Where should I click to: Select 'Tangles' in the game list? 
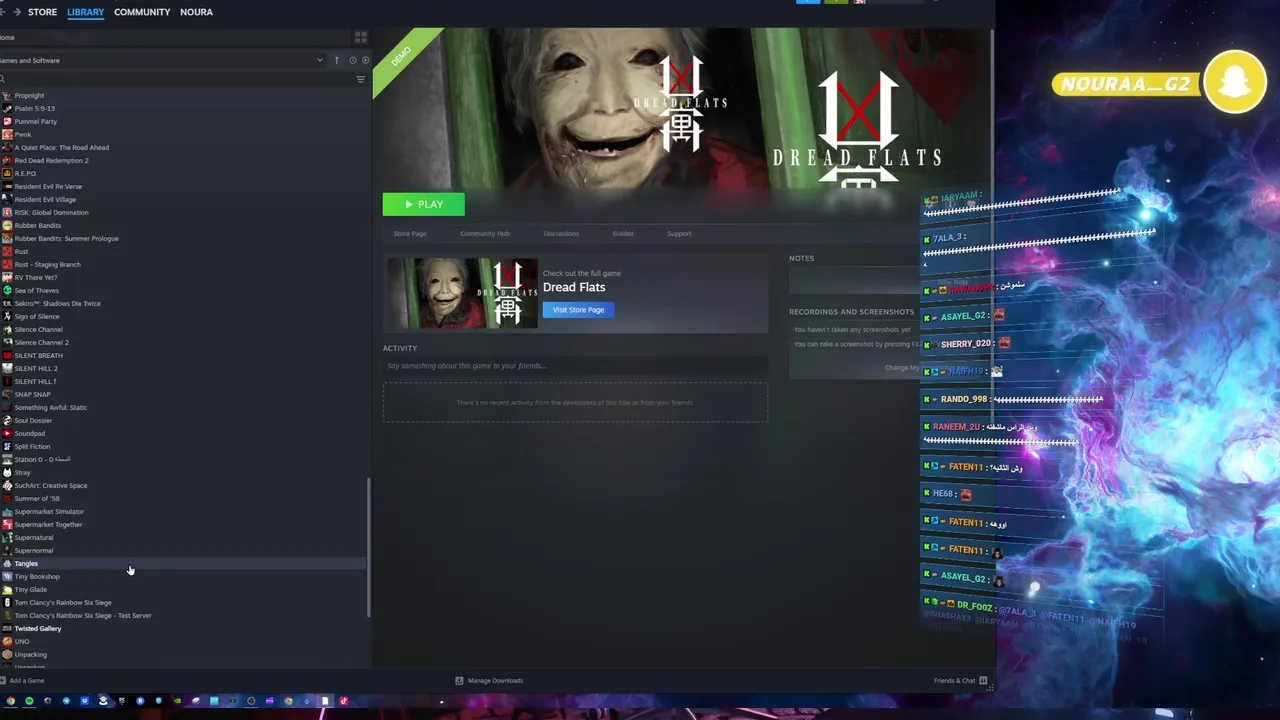point(26,563)
